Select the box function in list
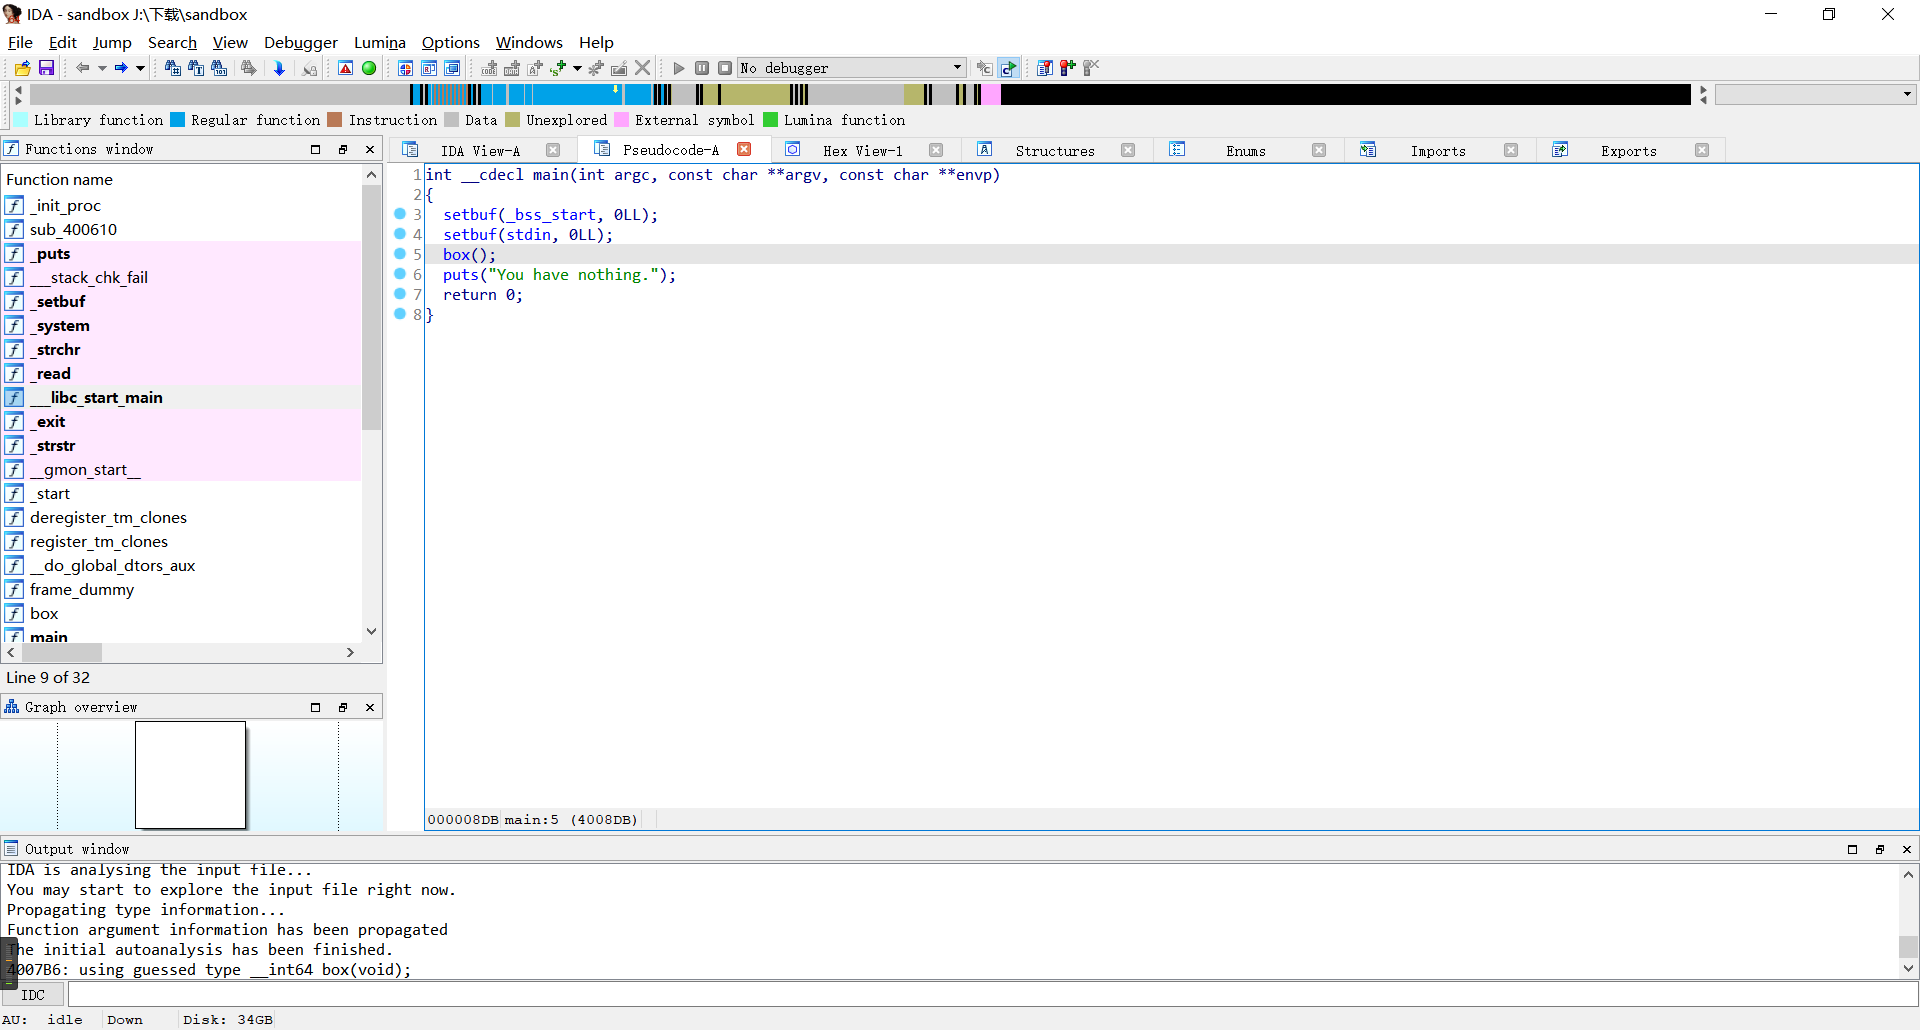The width and height of the screenshot is (1920, 1030). [44, 613]
